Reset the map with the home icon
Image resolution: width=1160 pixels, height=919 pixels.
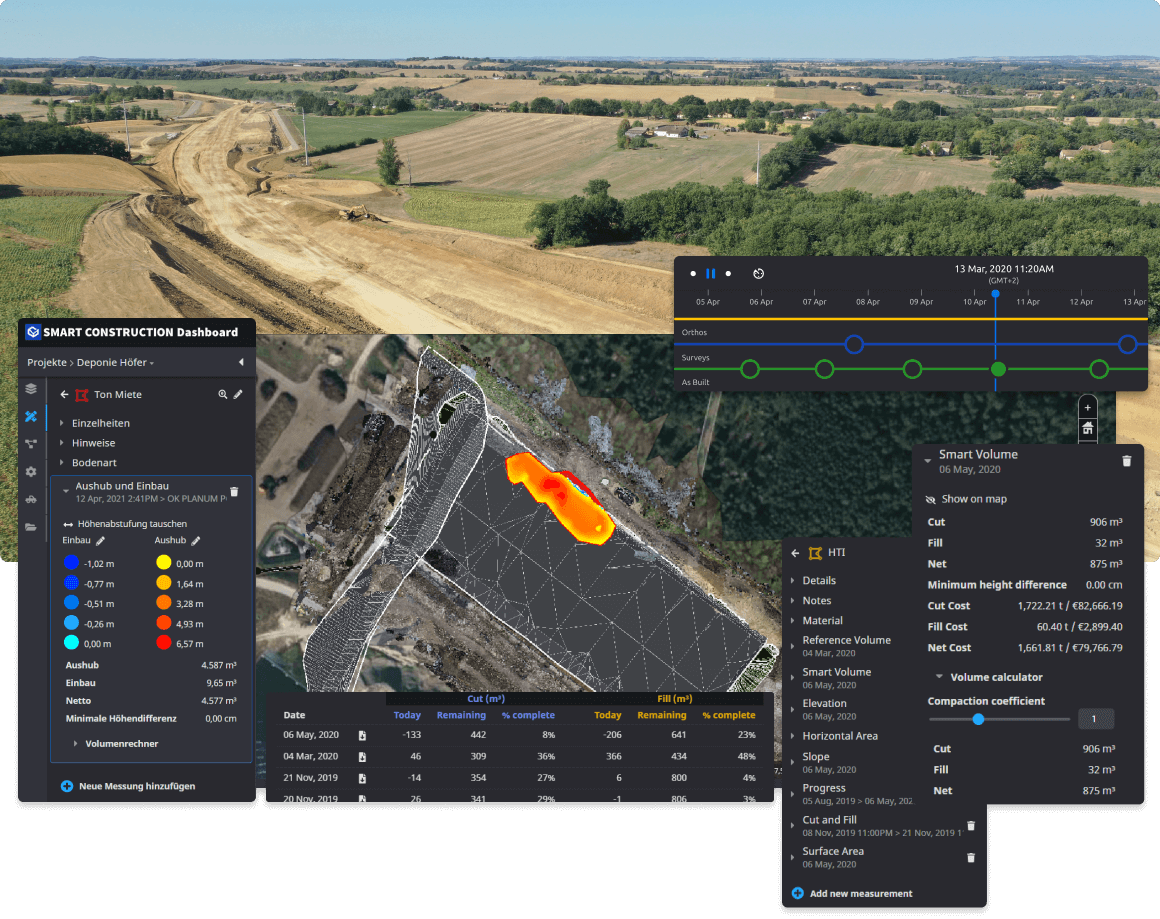pyautogui.click(x=1088, y=428)
